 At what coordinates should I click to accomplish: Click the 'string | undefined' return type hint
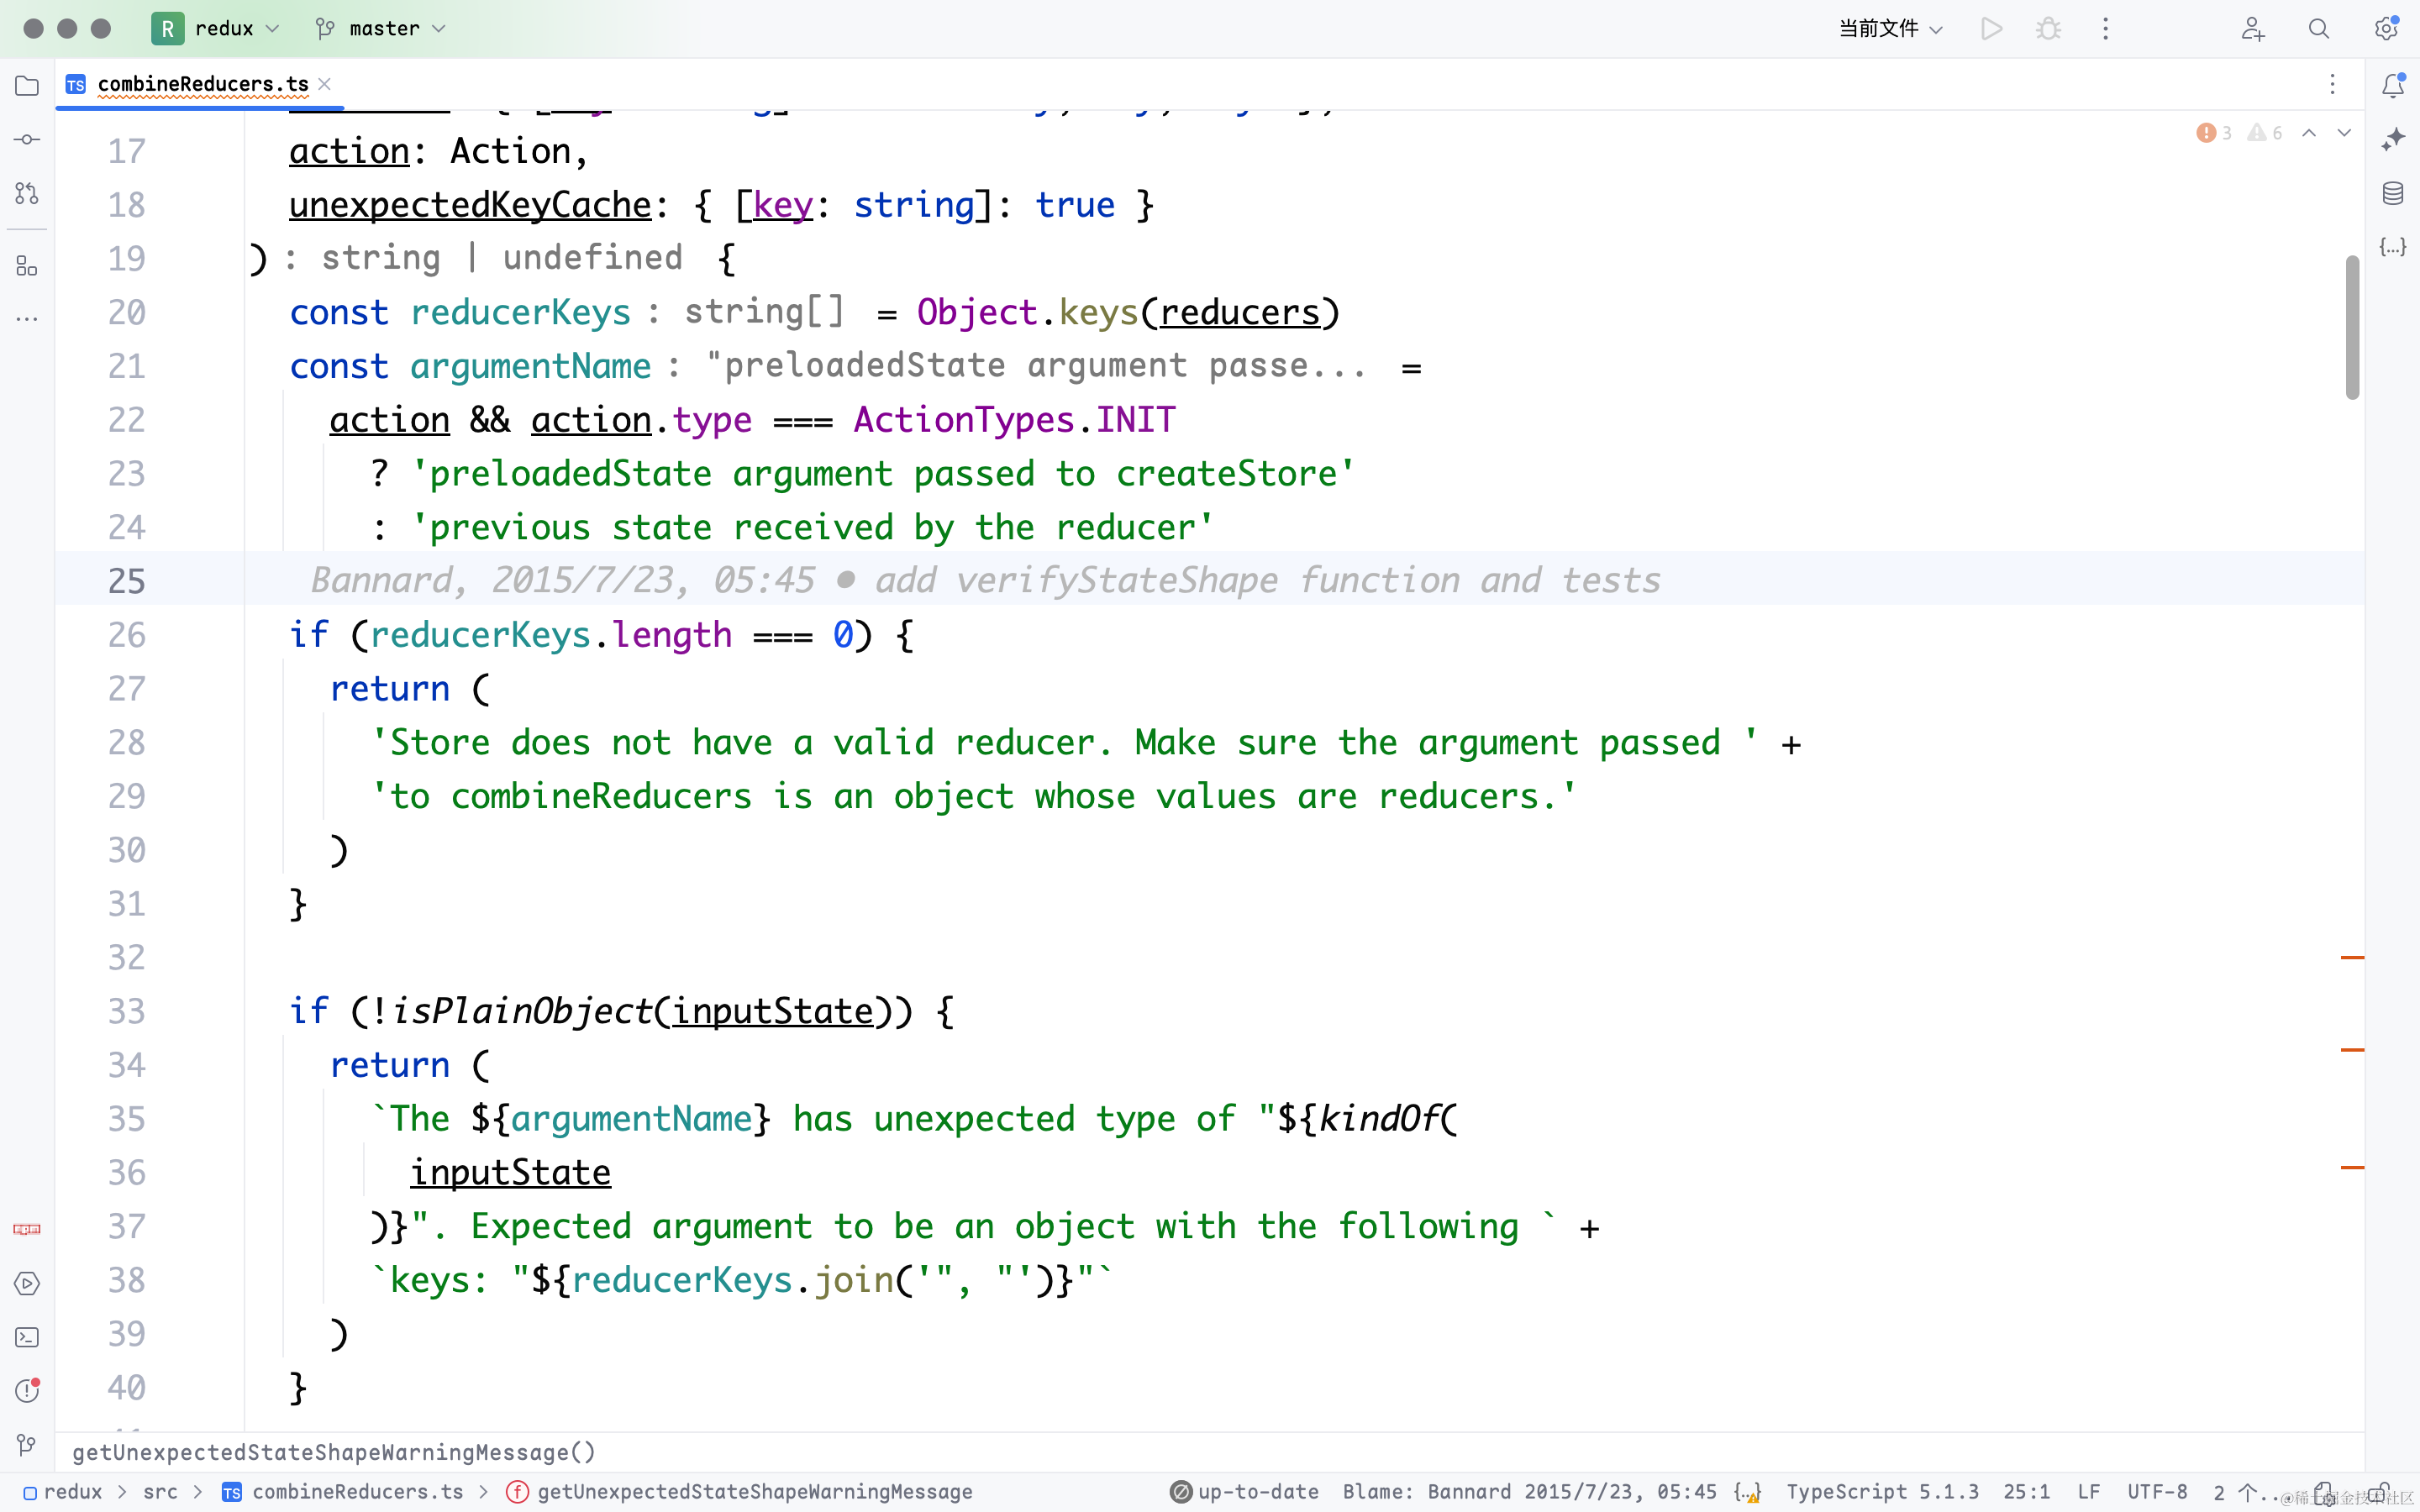coord(484,258)
